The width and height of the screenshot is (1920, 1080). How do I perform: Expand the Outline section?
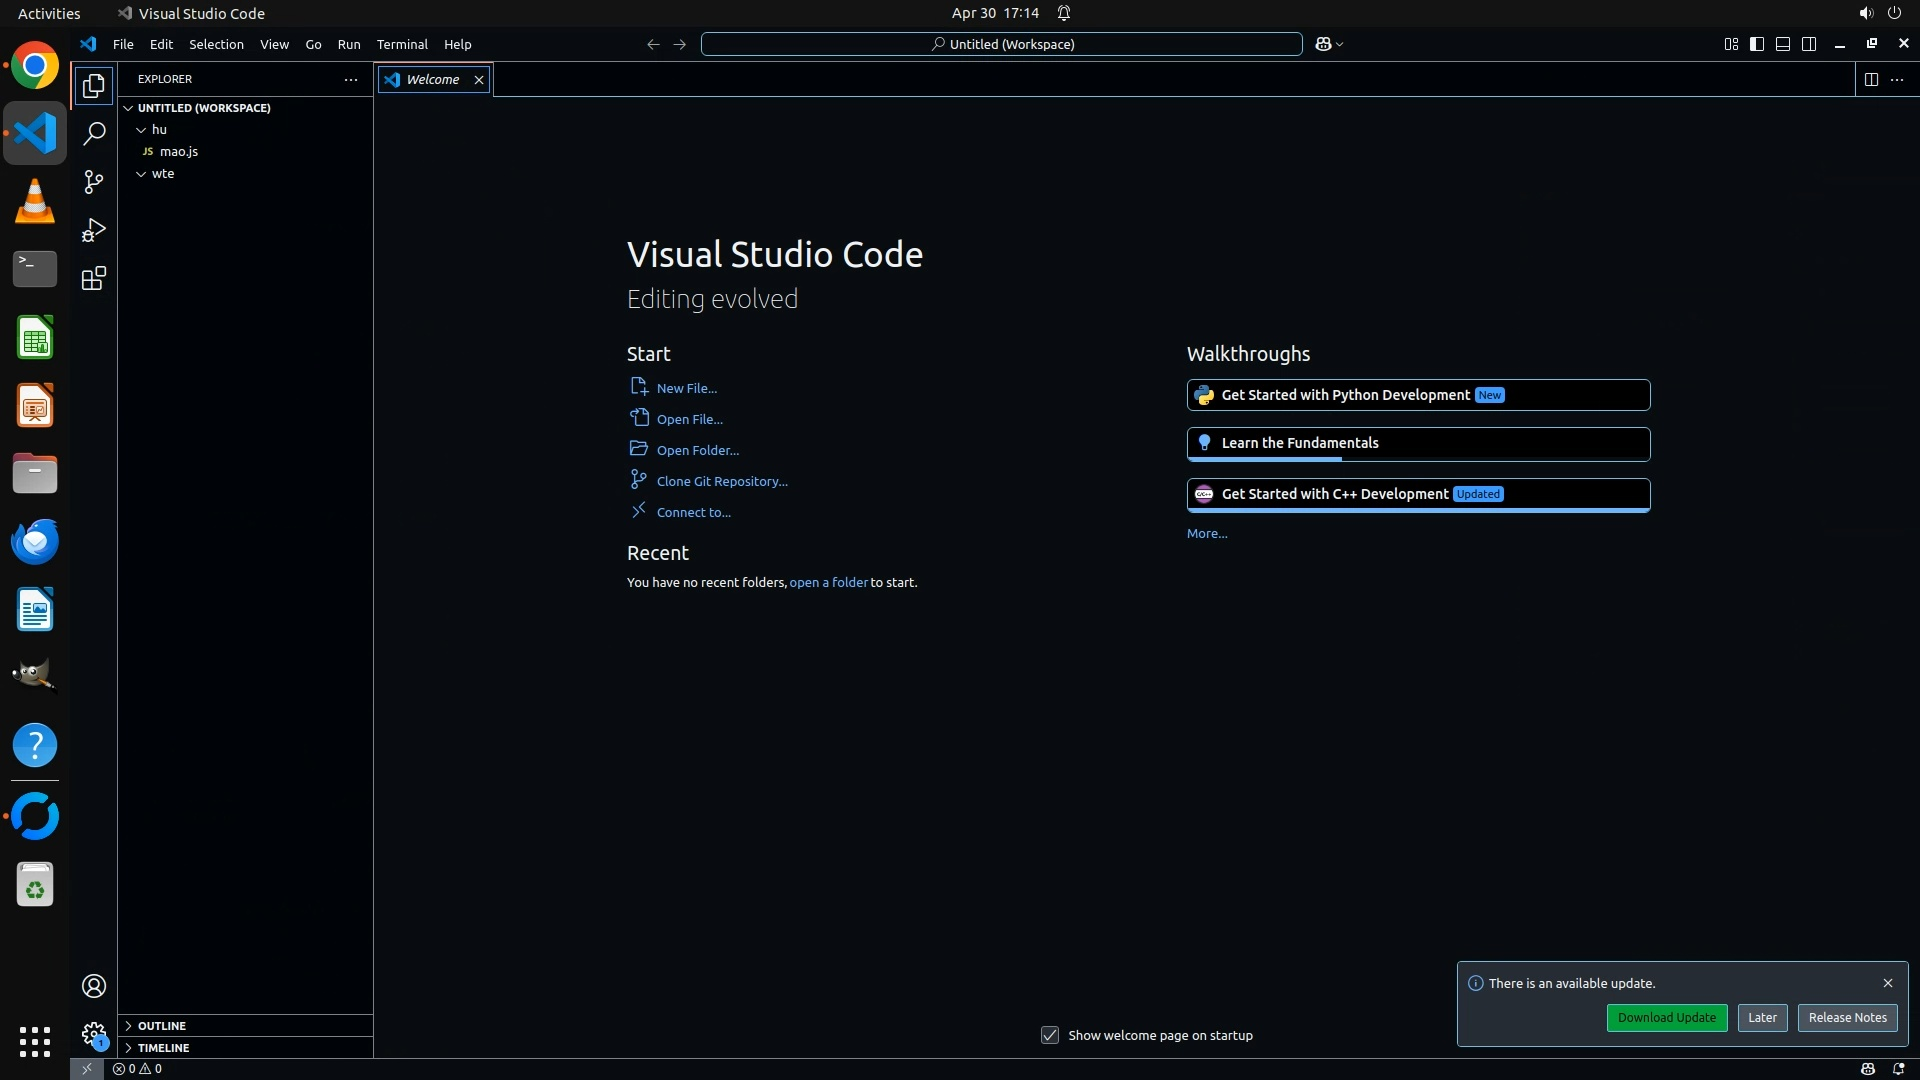click(161, 1026)
